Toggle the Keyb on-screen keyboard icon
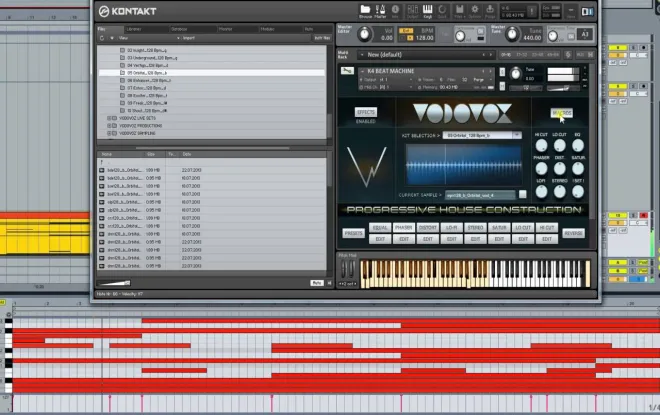The width and height of the screenshot is (660, 415). 427,11
